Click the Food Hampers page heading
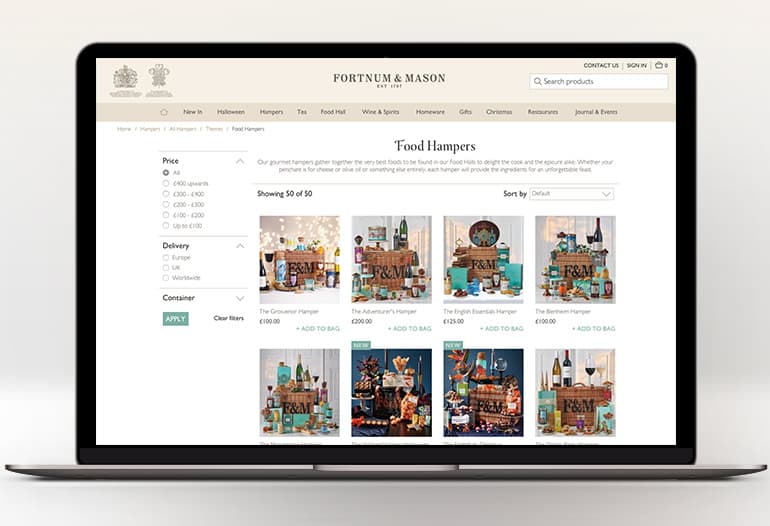The image size is (770, 526). [435, 146]
